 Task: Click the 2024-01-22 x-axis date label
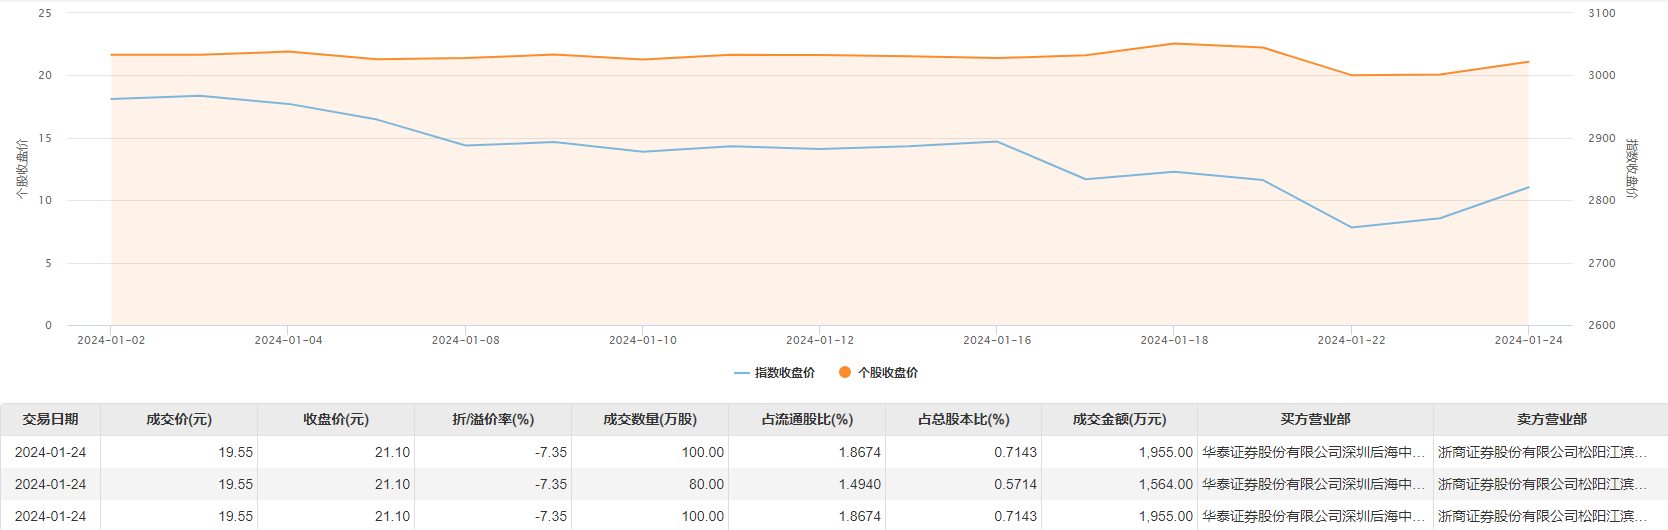pos(1351,340)
